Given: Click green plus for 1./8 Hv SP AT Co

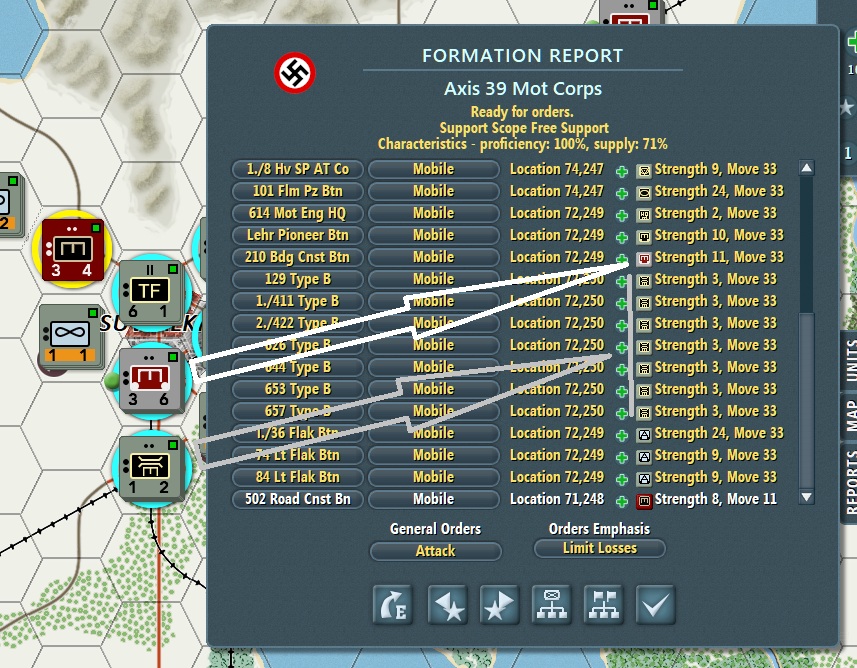Looking at the screenshot, I should [621, 172].
